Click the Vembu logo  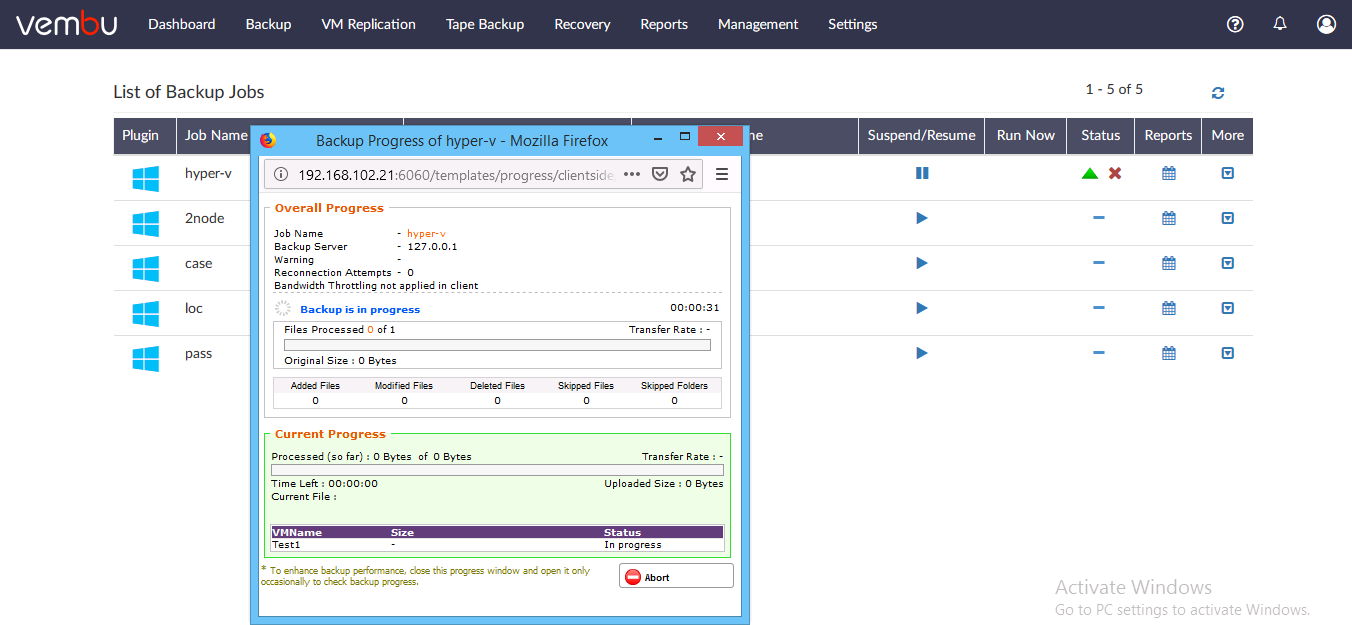pos(66,24)
